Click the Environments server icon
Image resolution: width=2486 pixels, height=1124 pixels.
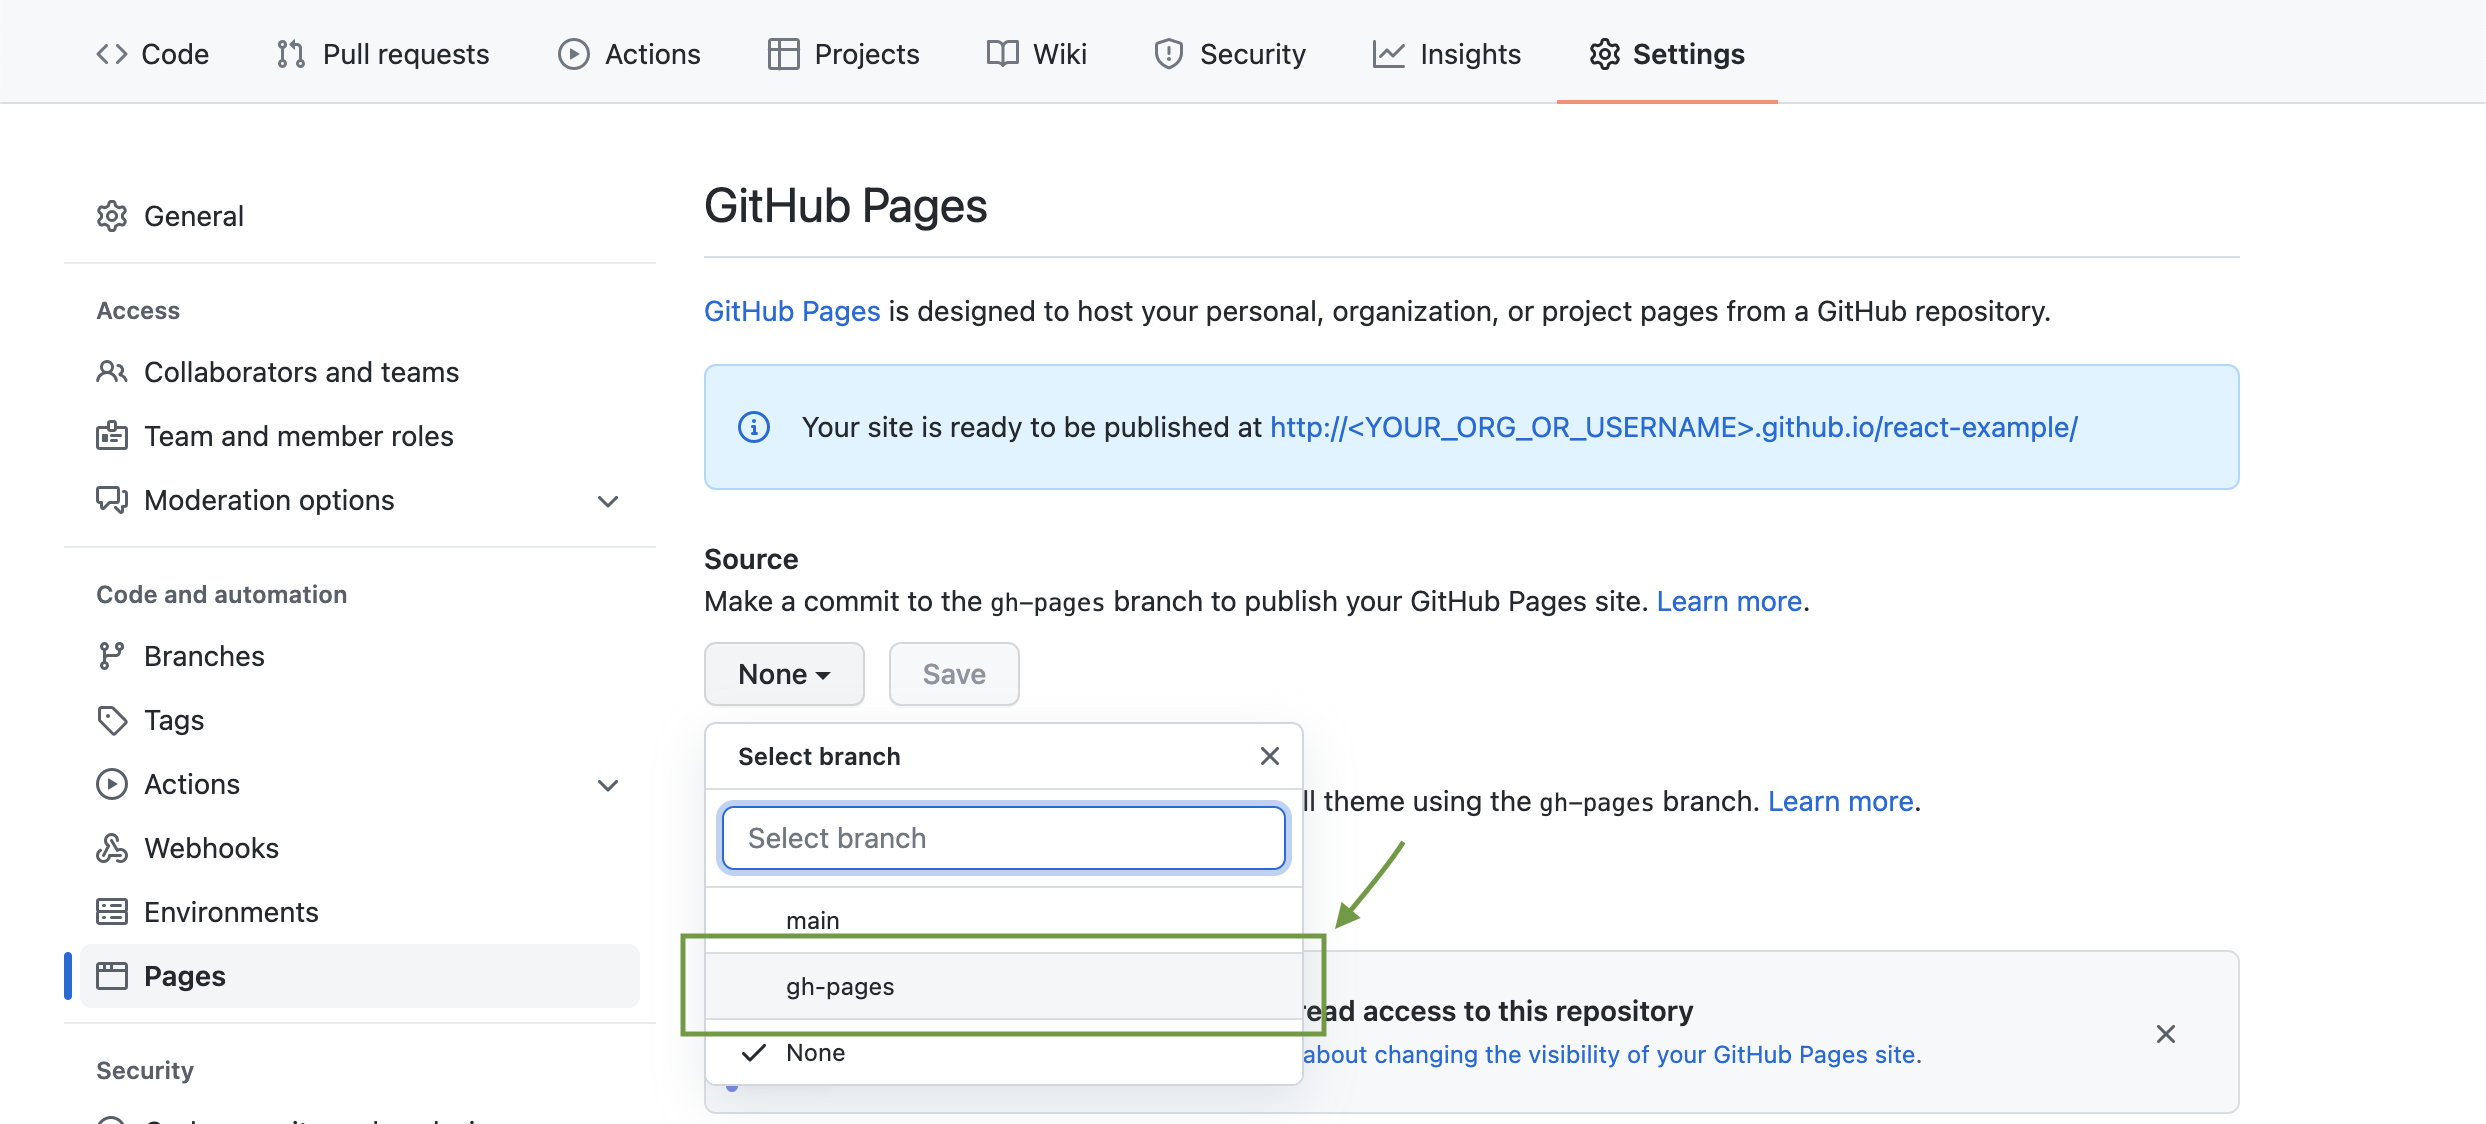click(x=112, y=912)
